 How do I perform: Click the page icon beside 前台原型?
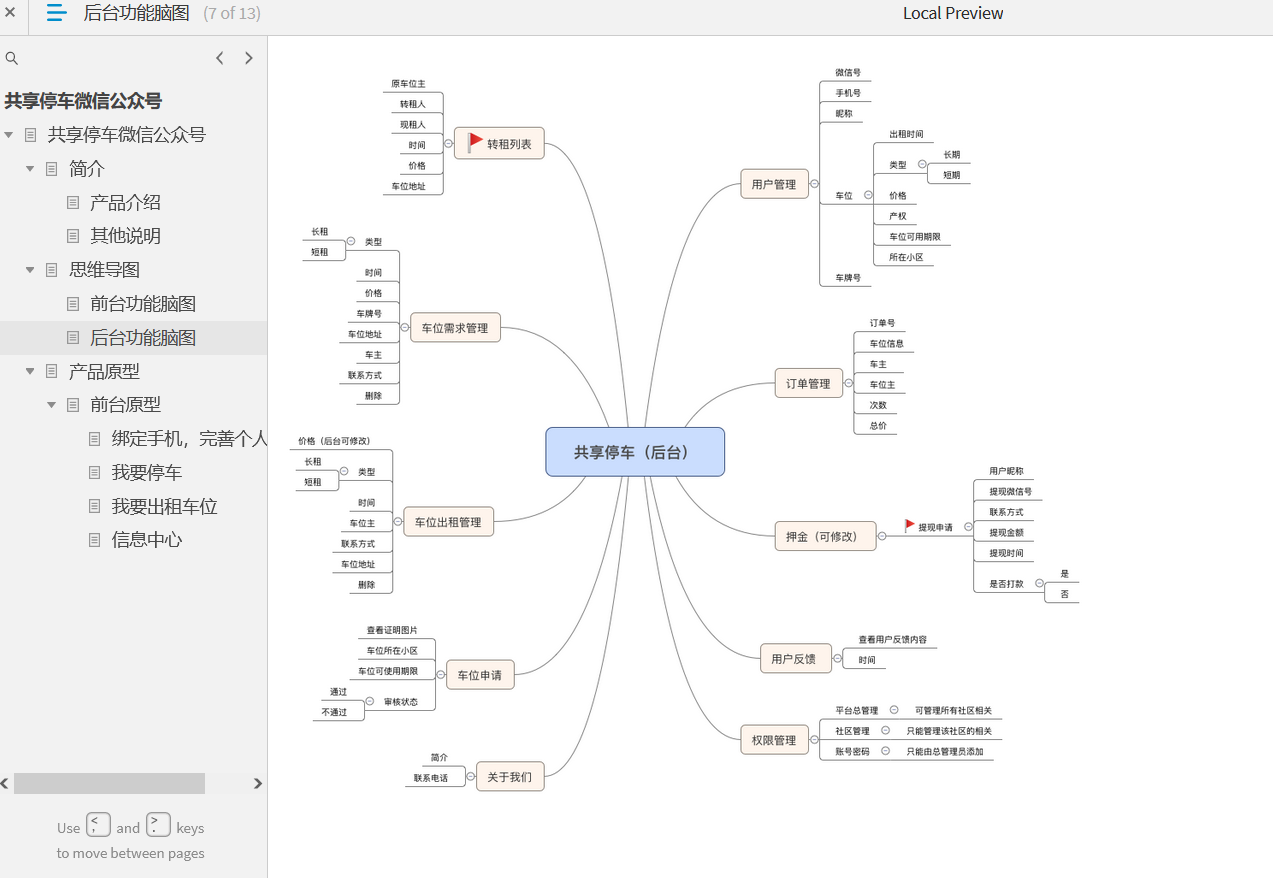[73, 405]
